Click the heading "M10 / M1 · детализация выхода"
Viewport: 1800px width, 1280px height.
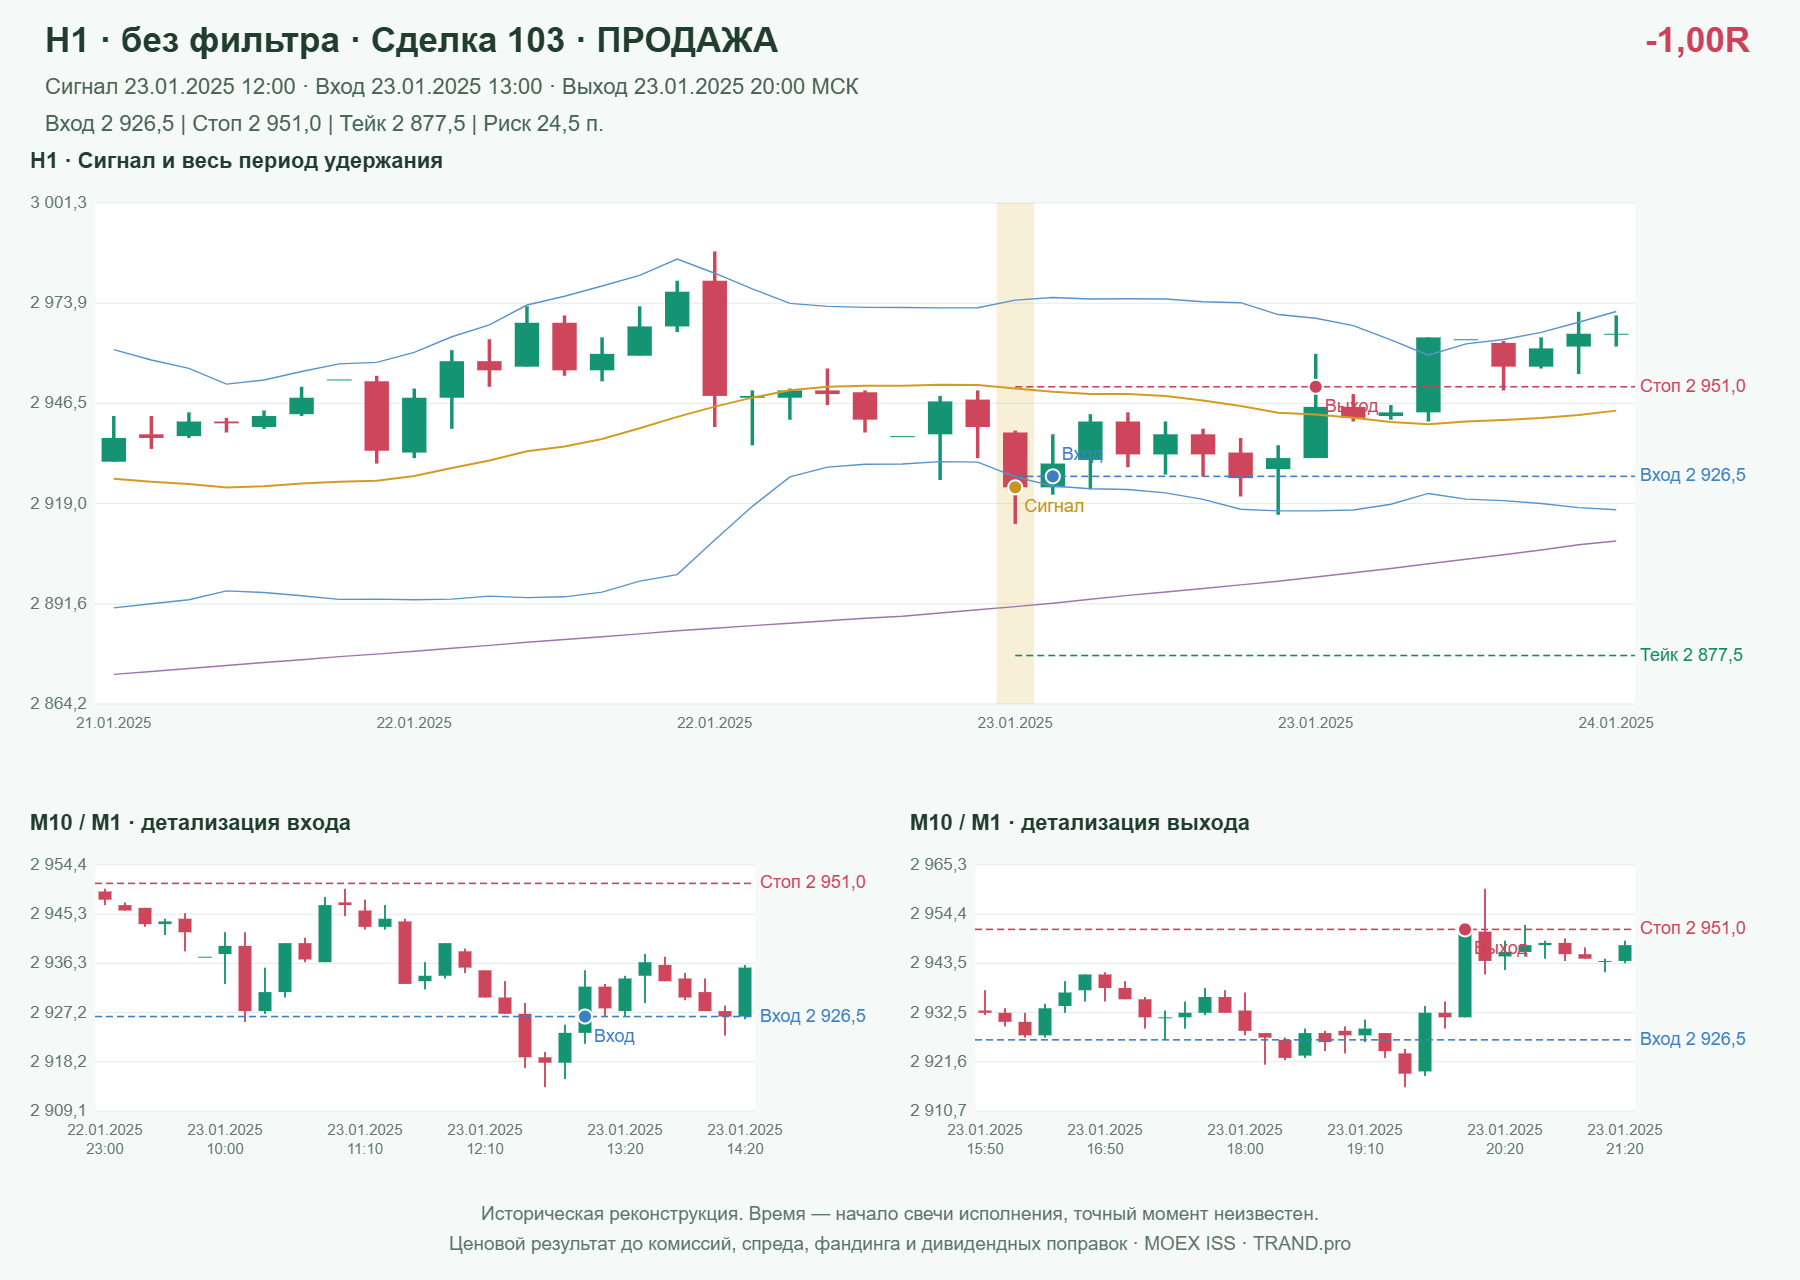point(1080,823)
